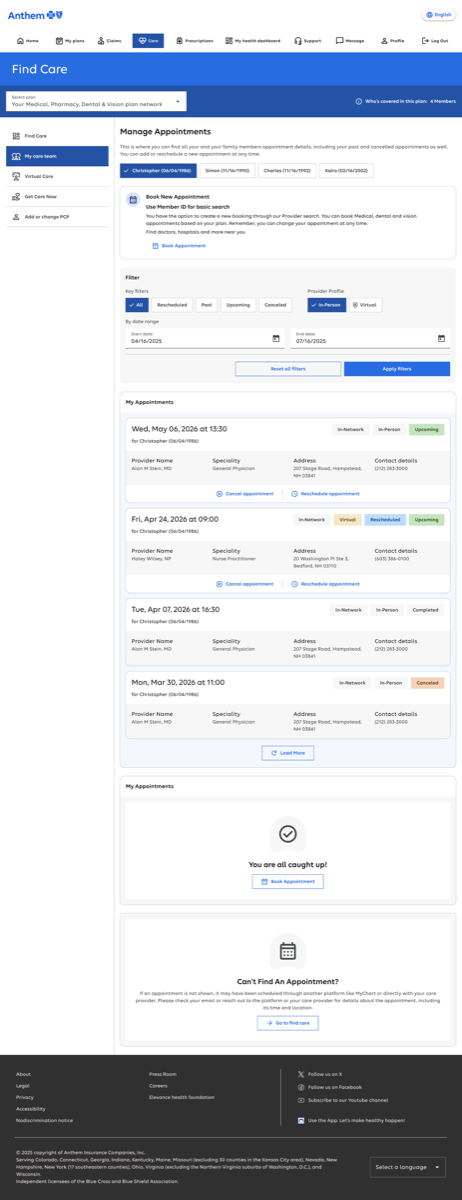The height and width of the screenshot is (1200, 462).
Task: Open the Privacy footer link
Action: 25,1097
